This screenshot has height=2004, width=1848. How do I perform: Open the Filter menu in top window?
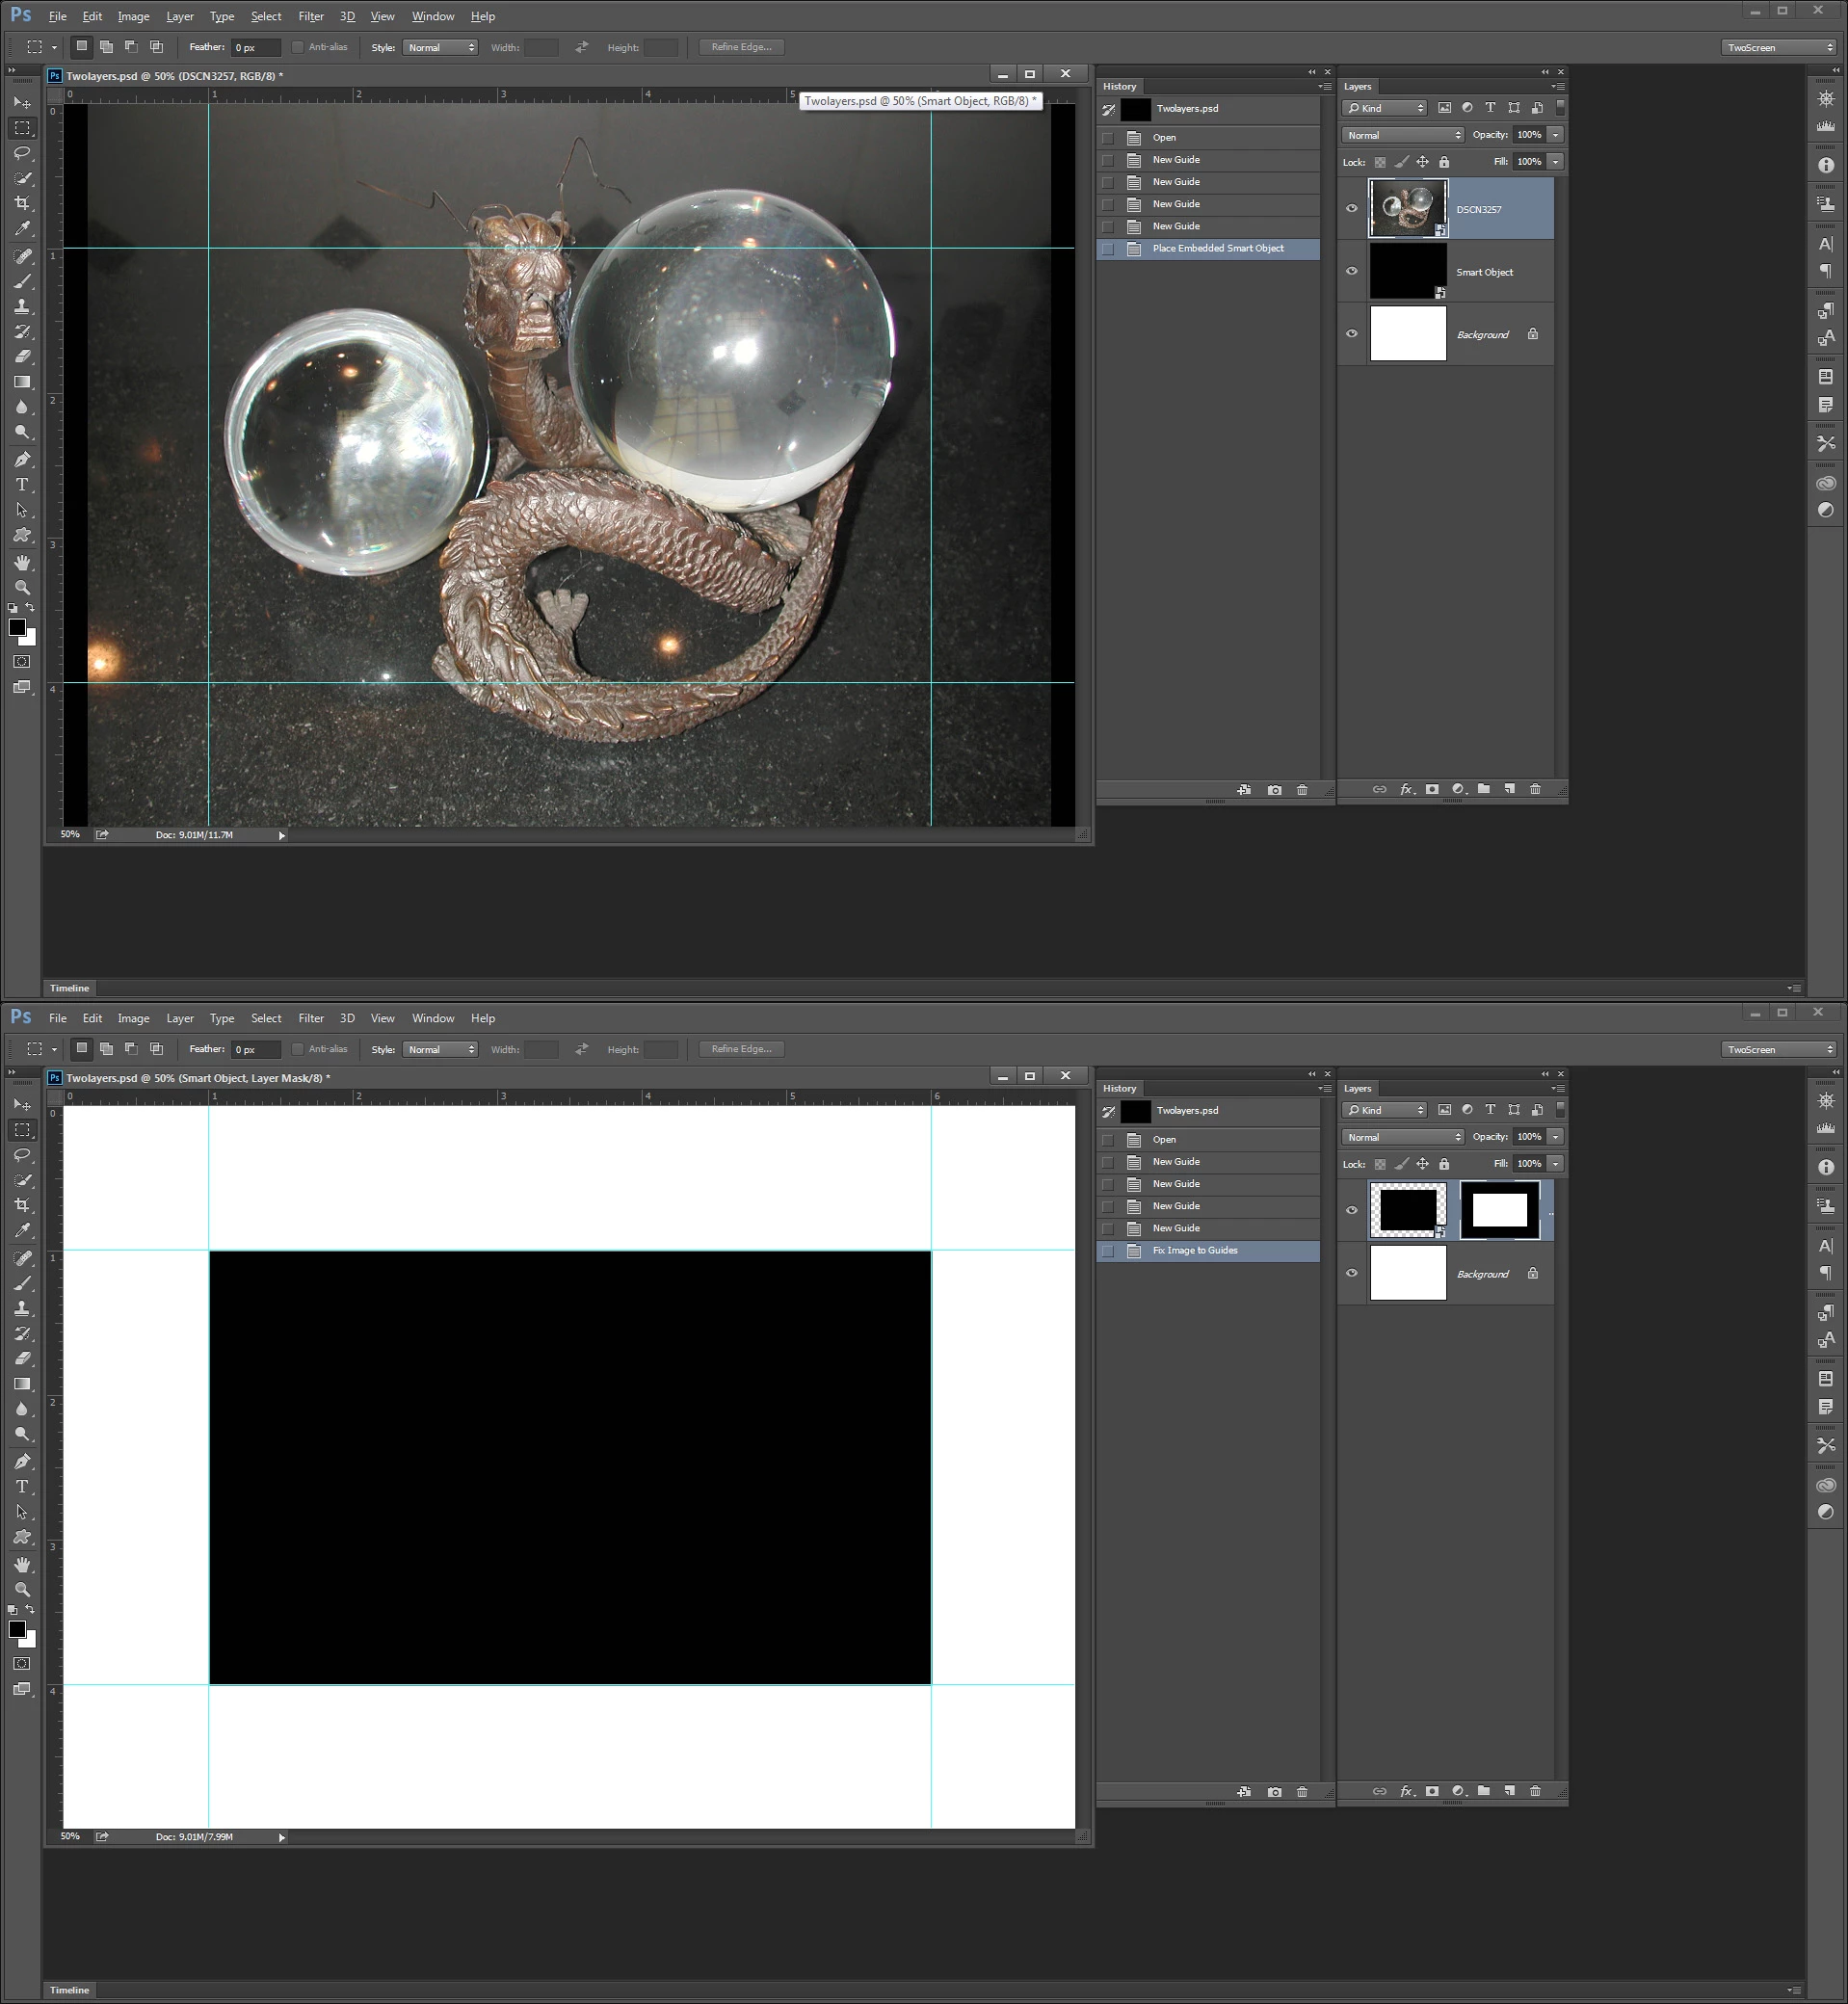pos(311,16)
